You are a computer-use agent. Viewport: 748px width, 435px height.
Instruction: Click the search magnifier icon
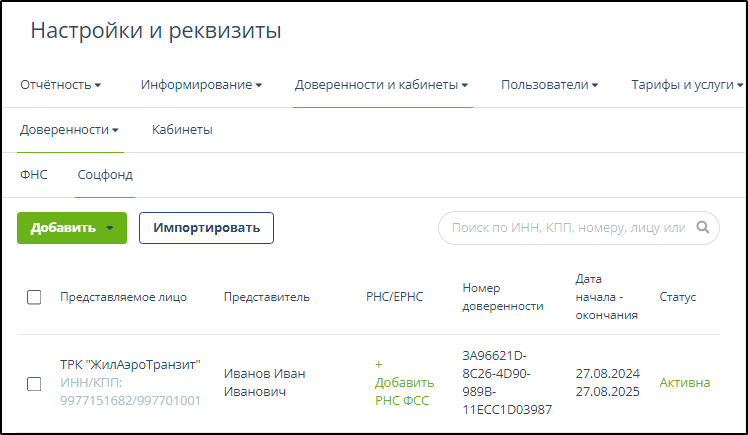click(x=703, y=228)
